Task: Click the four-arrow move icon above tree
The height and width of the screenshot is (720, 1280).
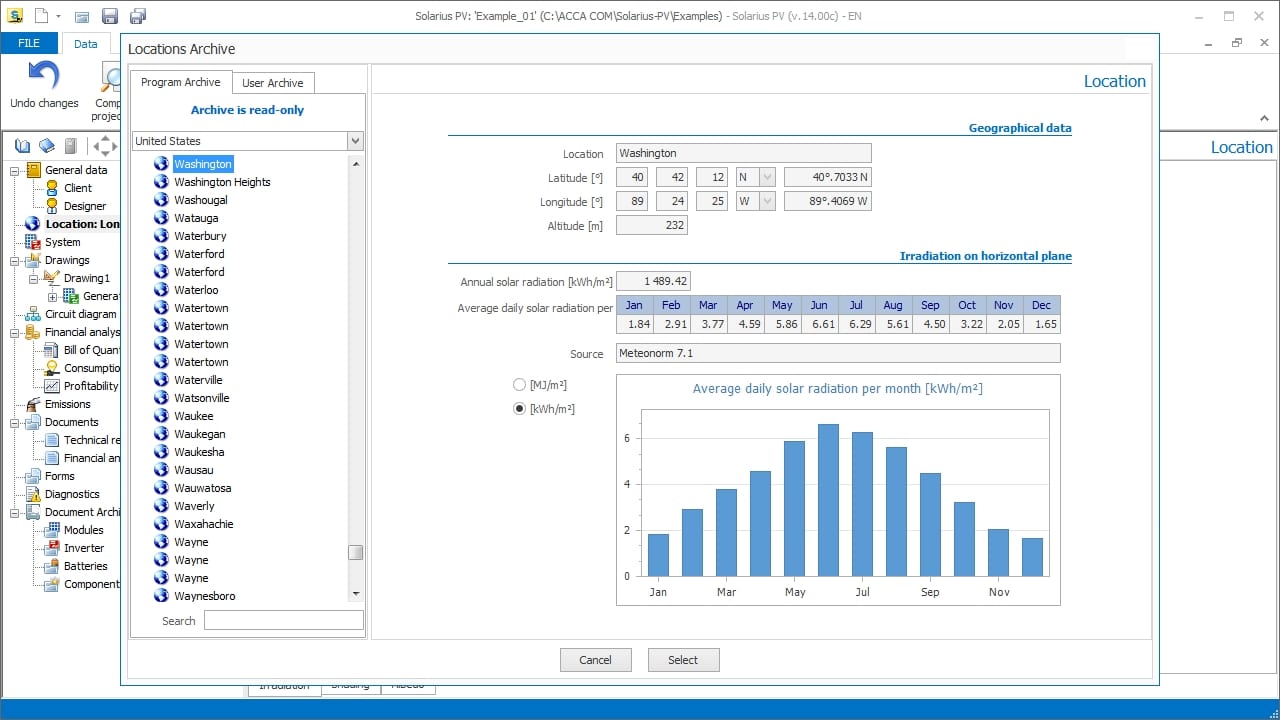Action: tap(105, 146)
